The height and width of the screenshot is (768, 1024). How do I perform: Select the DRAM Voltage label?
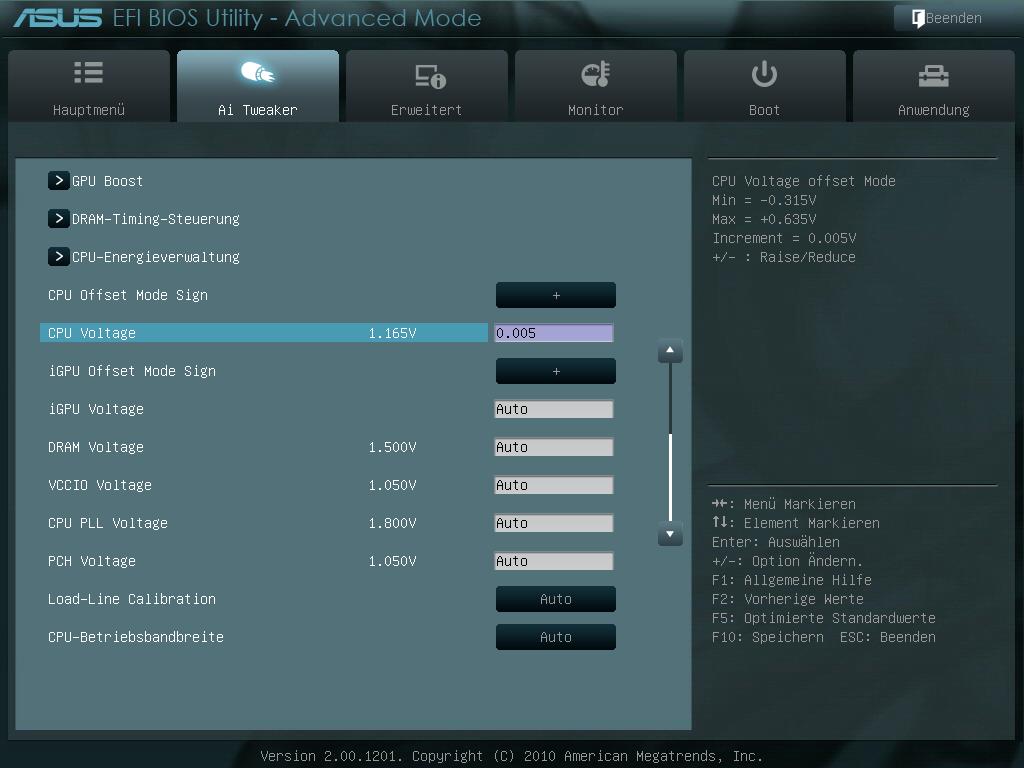coord(96,447)
